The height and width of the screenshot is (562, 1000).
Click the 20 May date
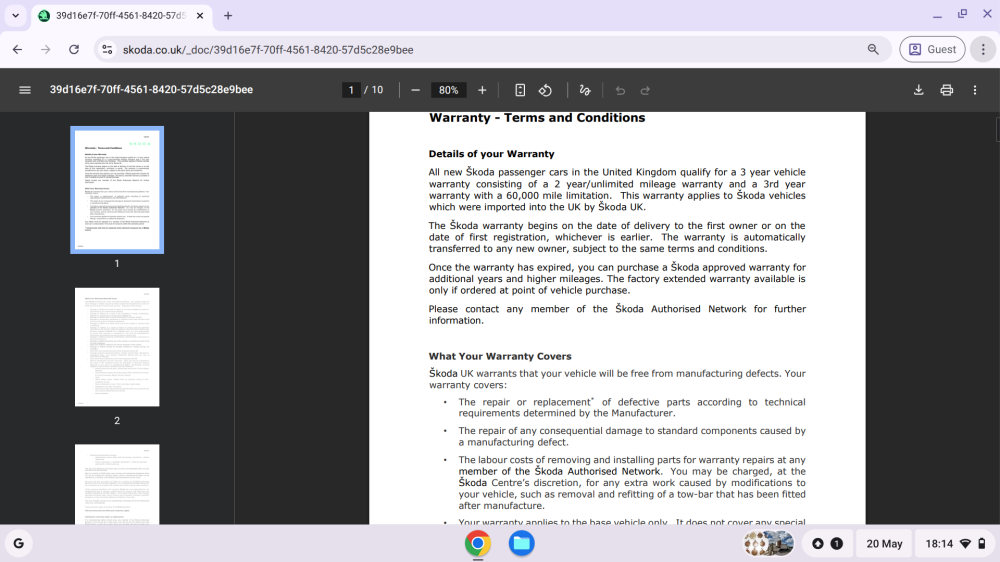tap(884, 544)
